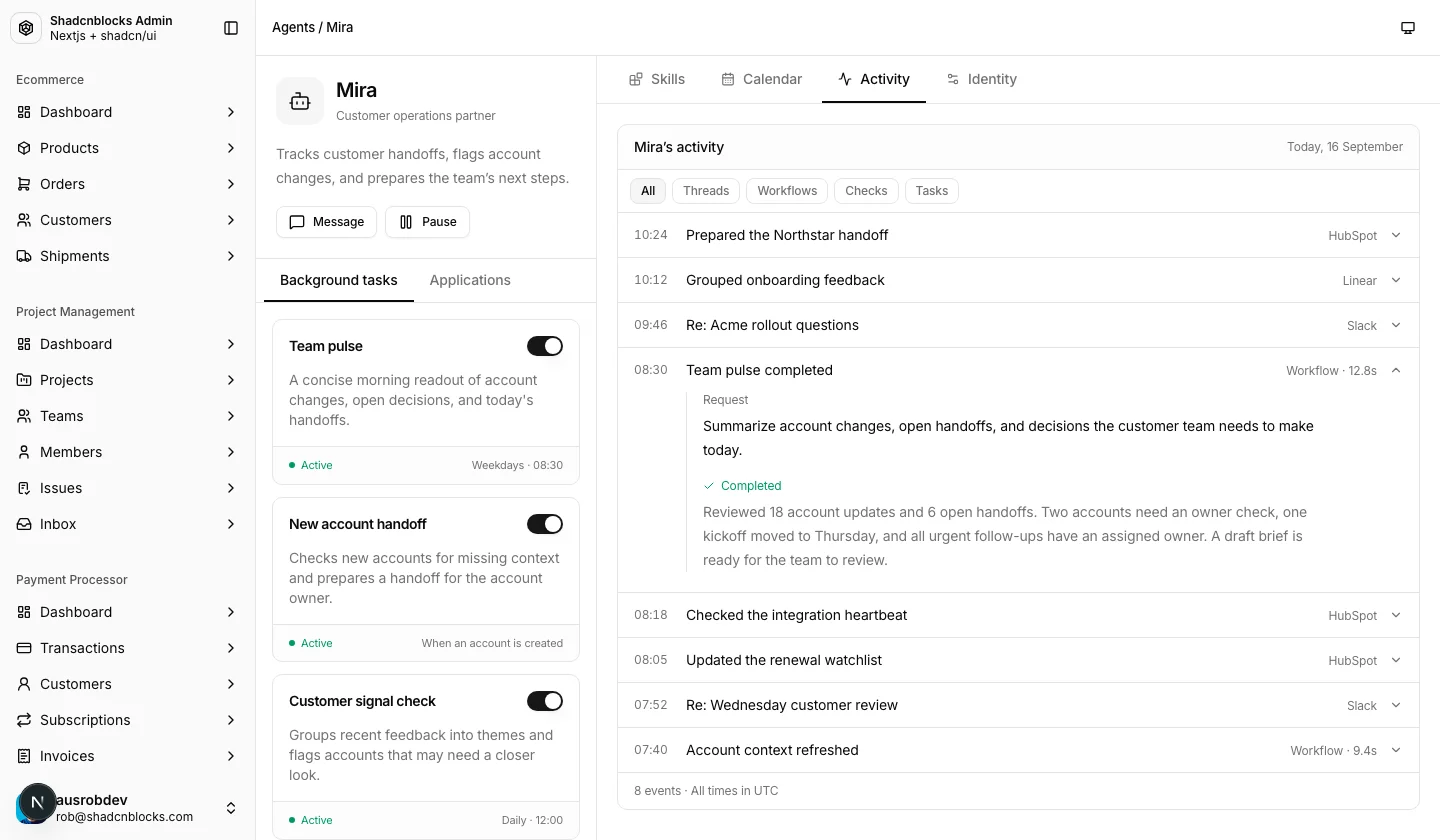Collapse the Team pulse completed row
Image resolution: width=1440 pixels, height=840 pixels.
click(1018, 370)
